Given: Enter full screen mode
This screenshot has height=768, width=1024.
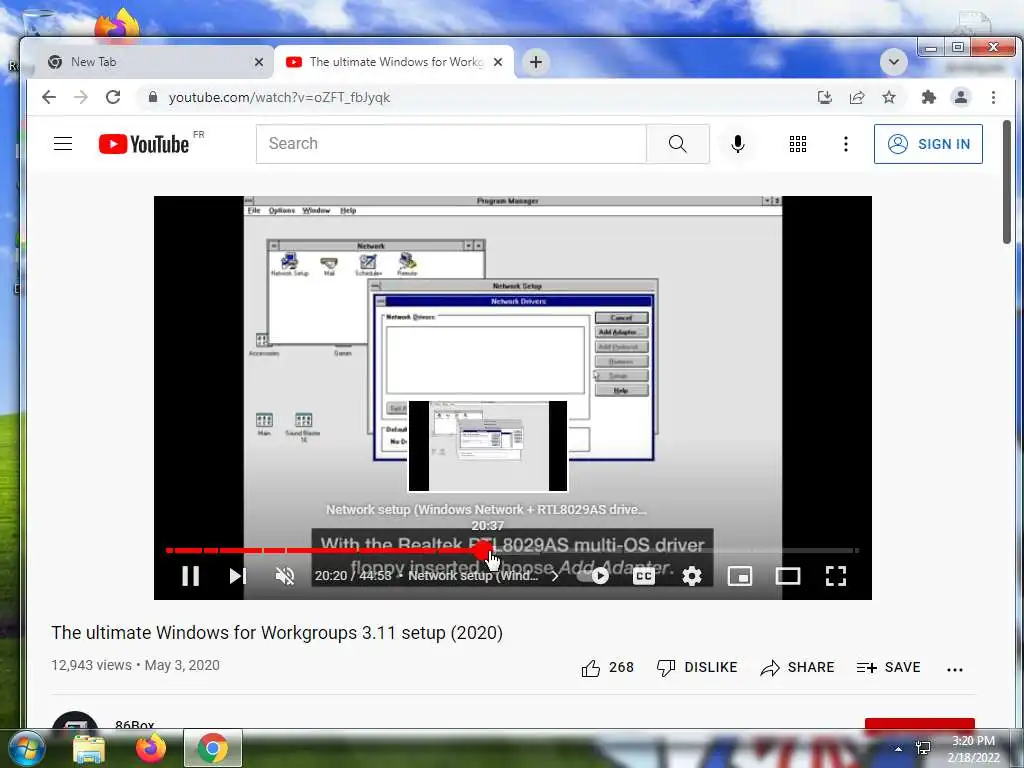Looking at the screenshot, I should click(x=835, y=575).
